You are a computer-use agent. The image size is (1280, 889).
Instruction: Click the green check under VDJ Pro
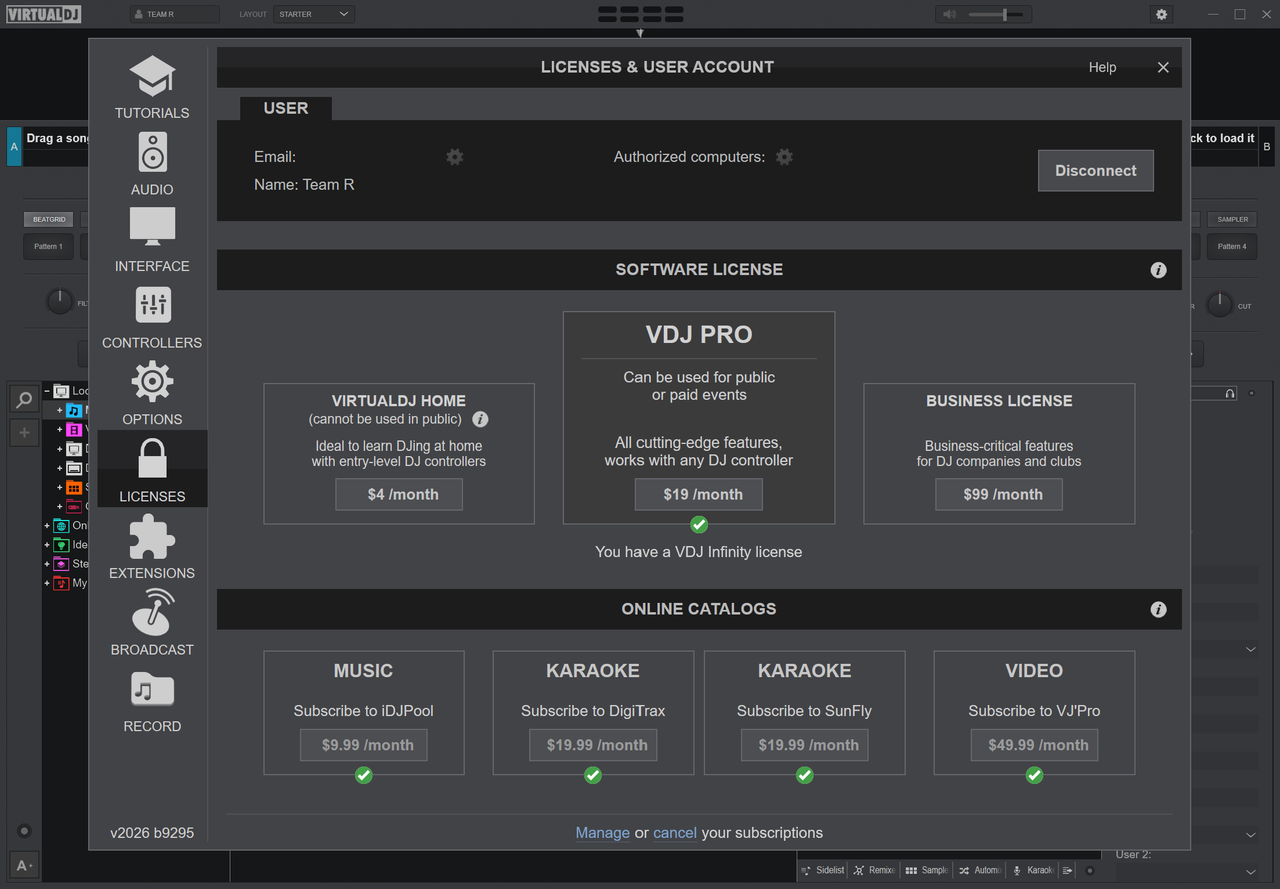pos(699,525)
